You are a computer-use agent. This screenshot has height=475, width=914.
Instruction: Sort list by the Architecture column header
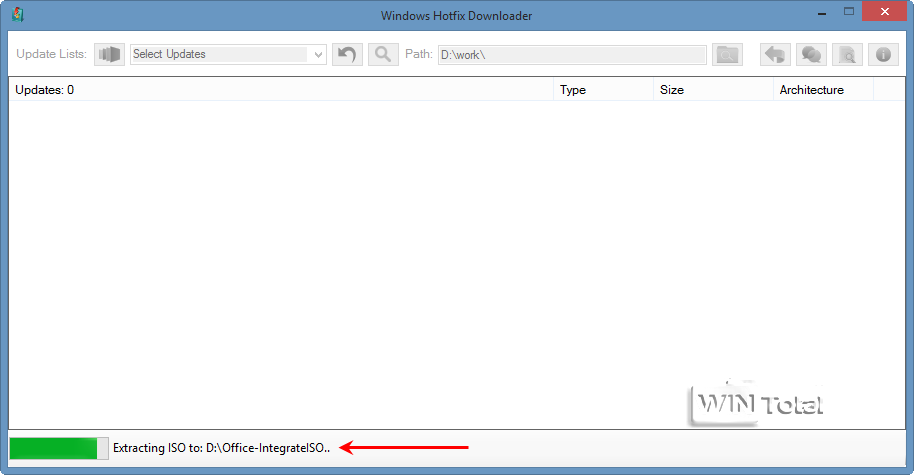coord(823,90)
